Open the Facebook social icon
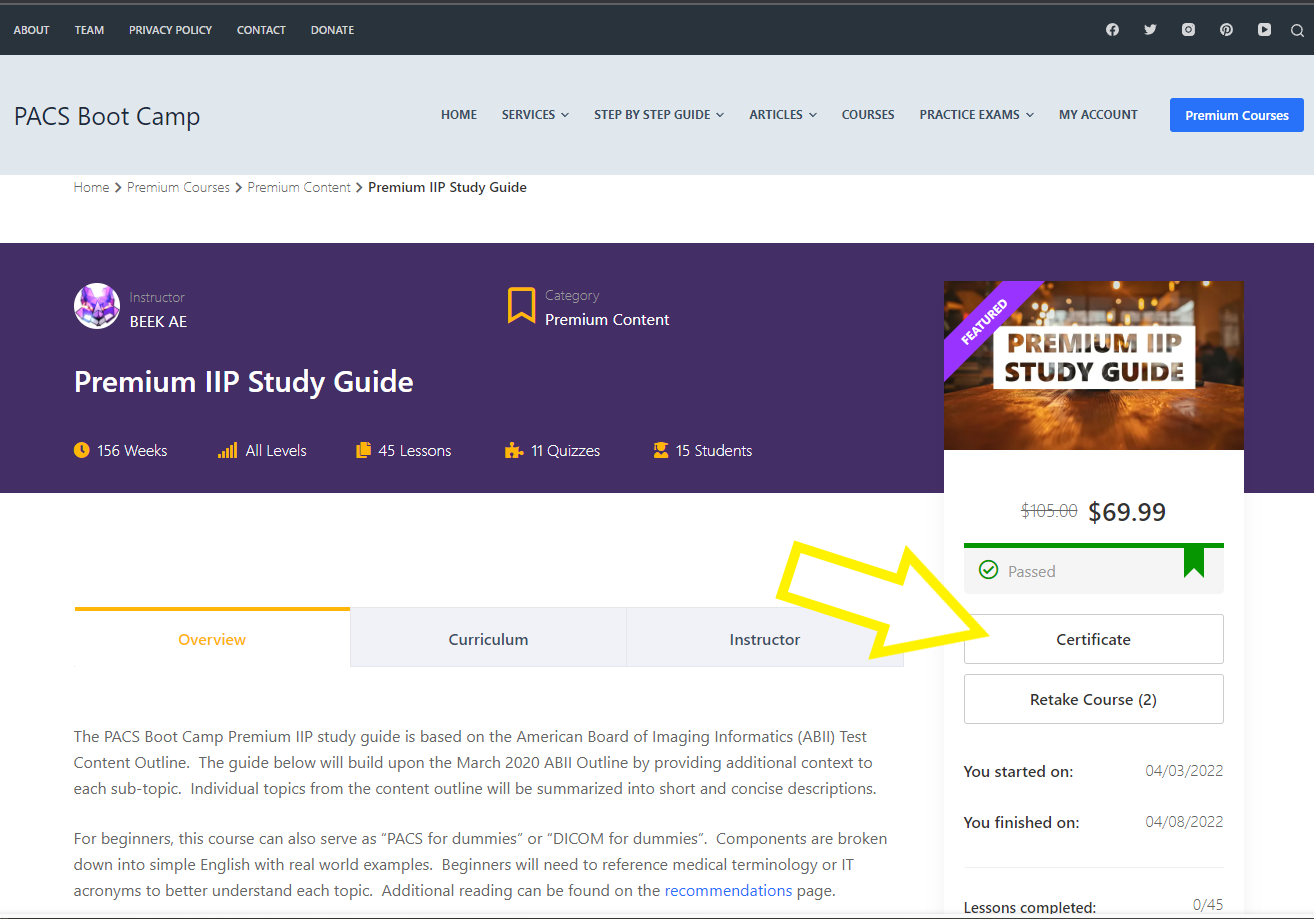The image size is (1314, 919). [x=1112, y=30]
